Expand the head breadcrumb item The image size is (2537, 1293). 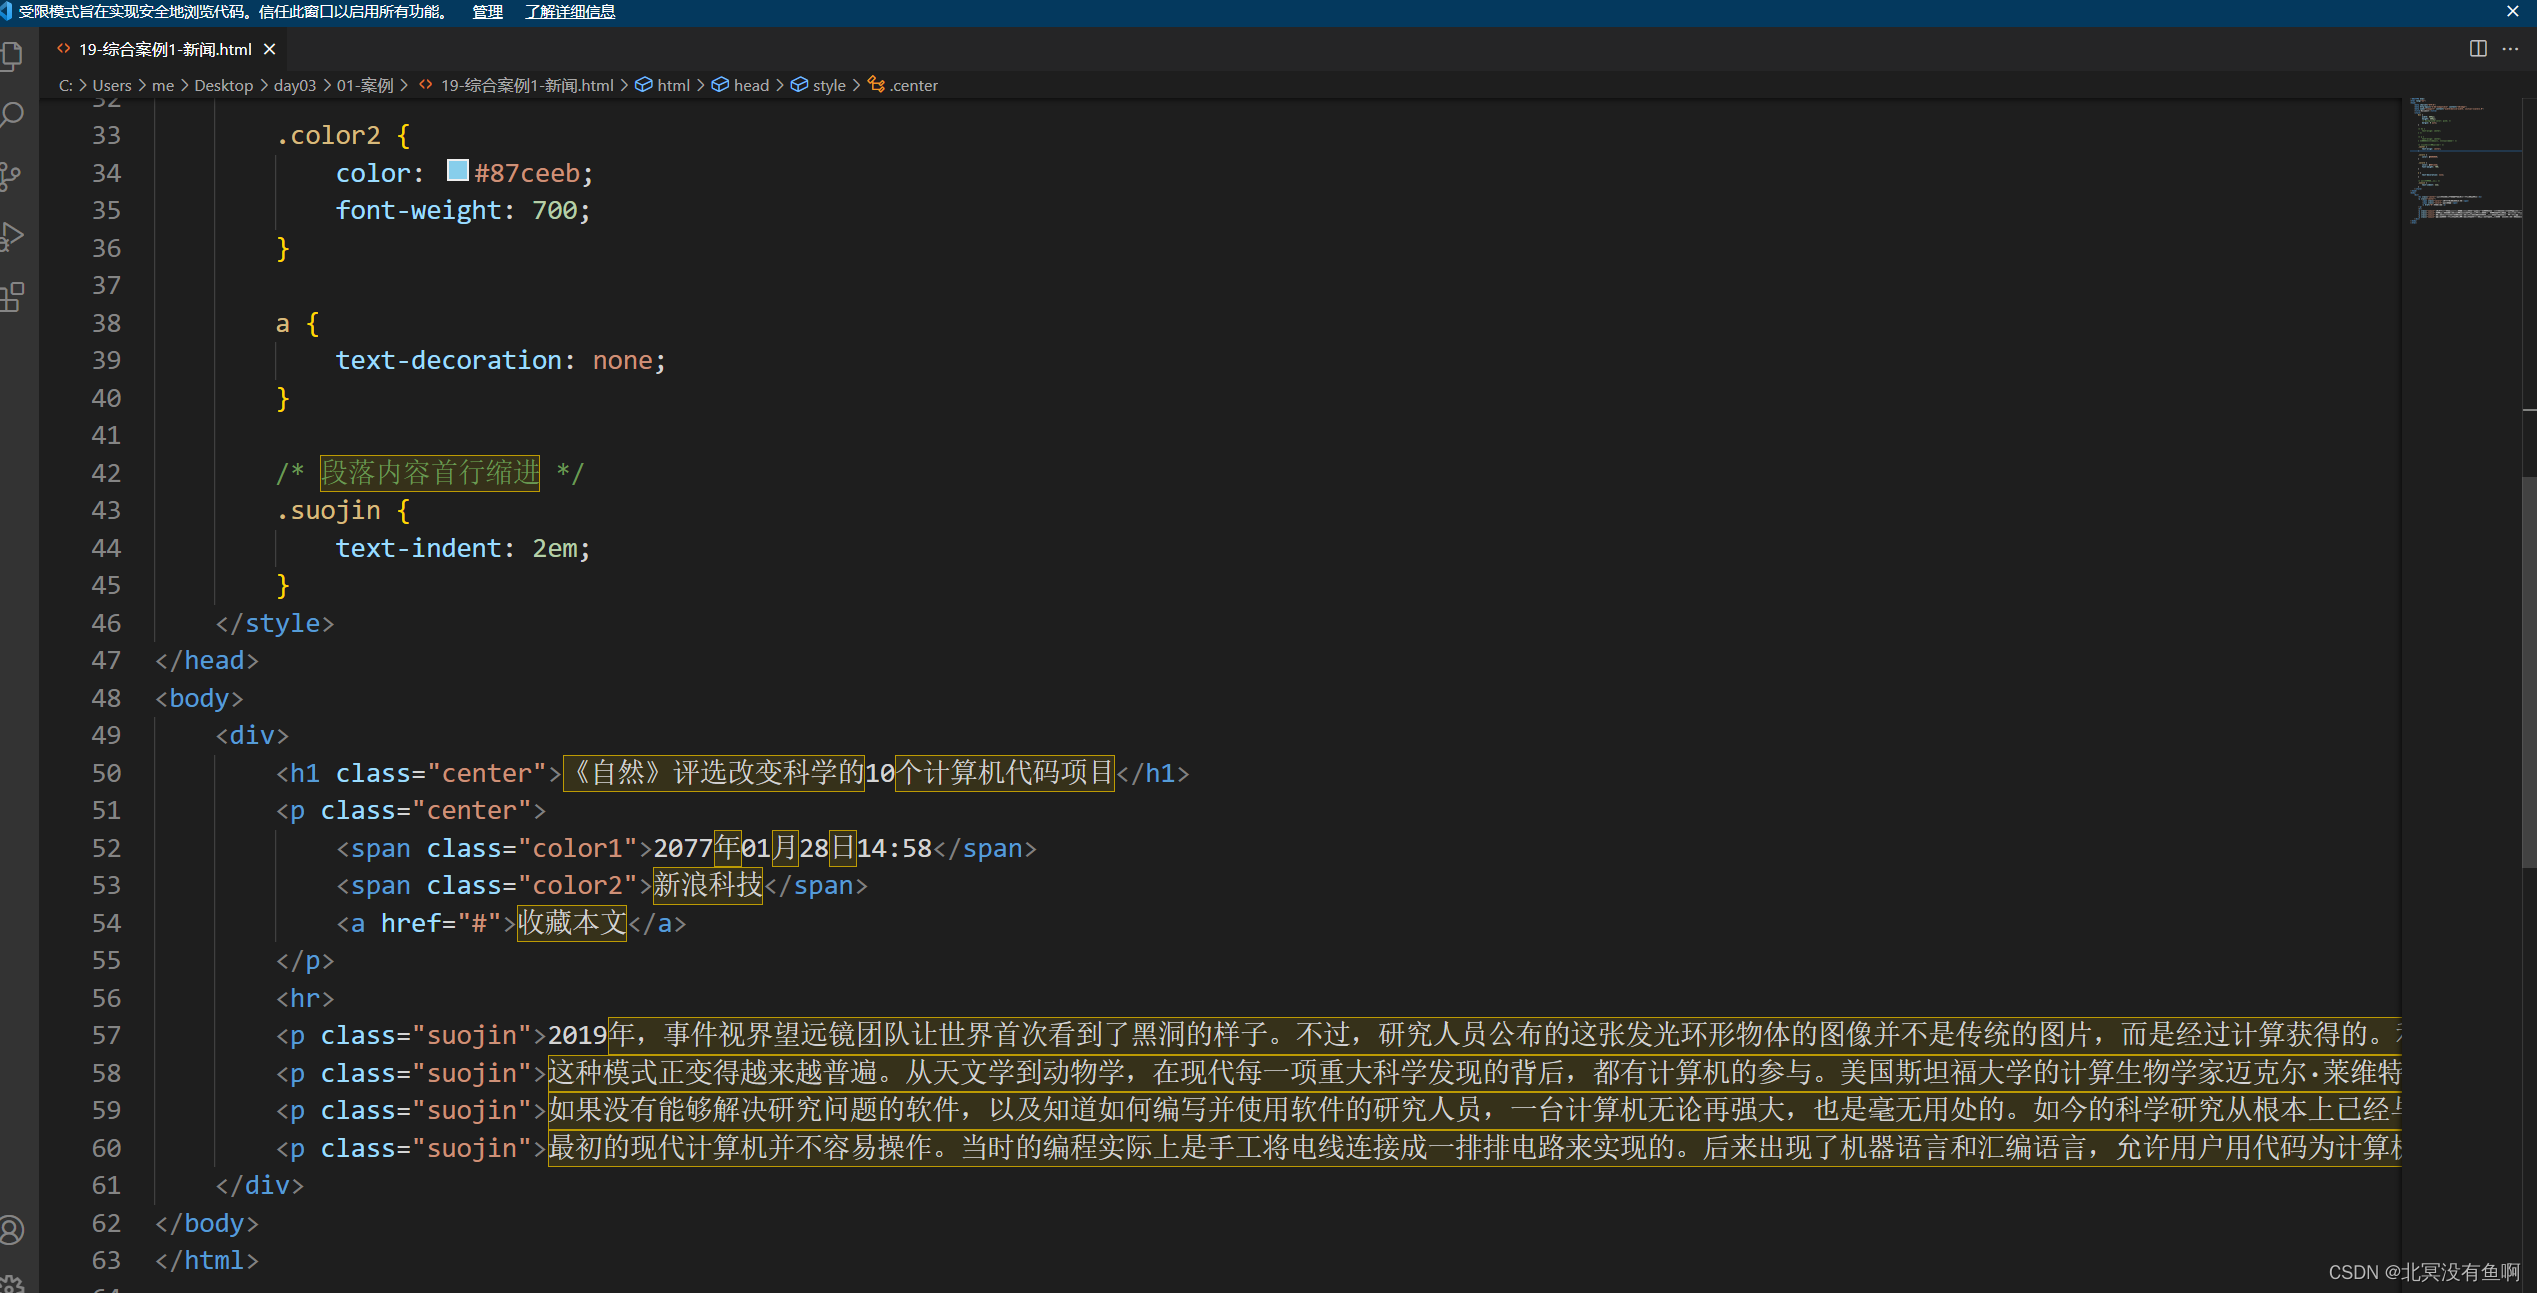point(750,86)
